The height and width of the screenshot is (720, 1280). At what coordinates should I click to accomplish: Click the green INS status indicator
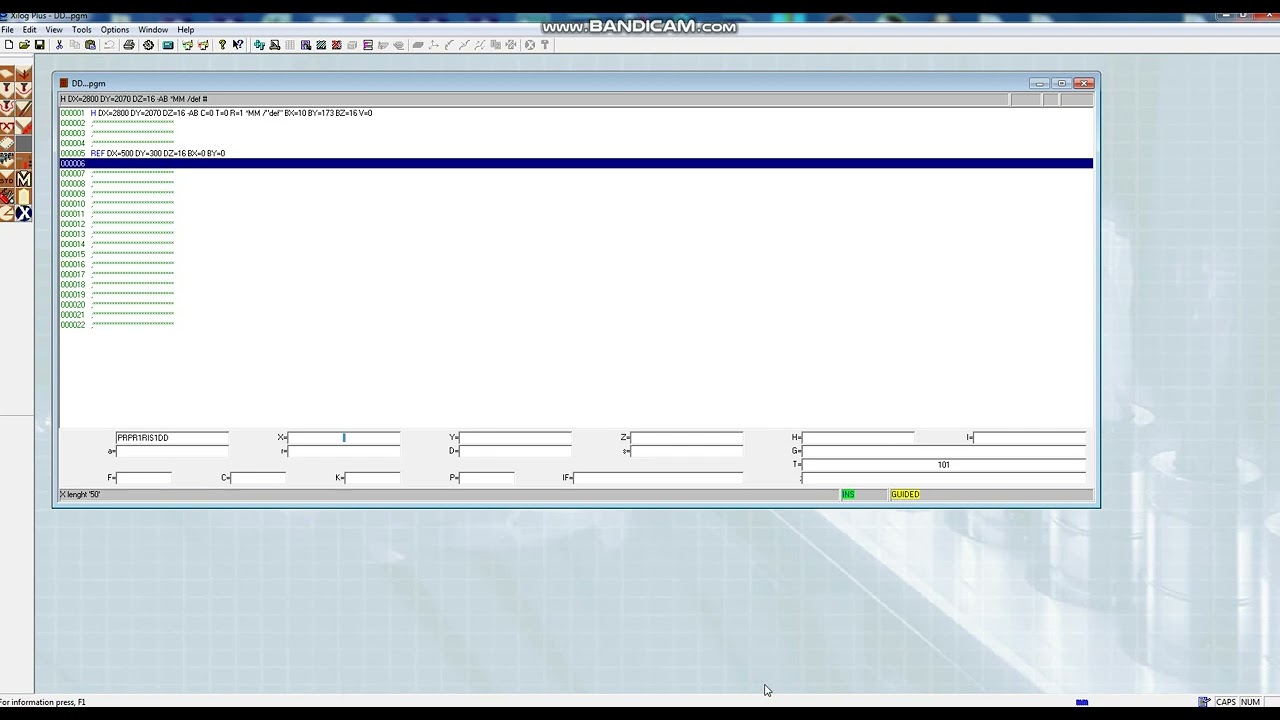[x=849, y=494]
